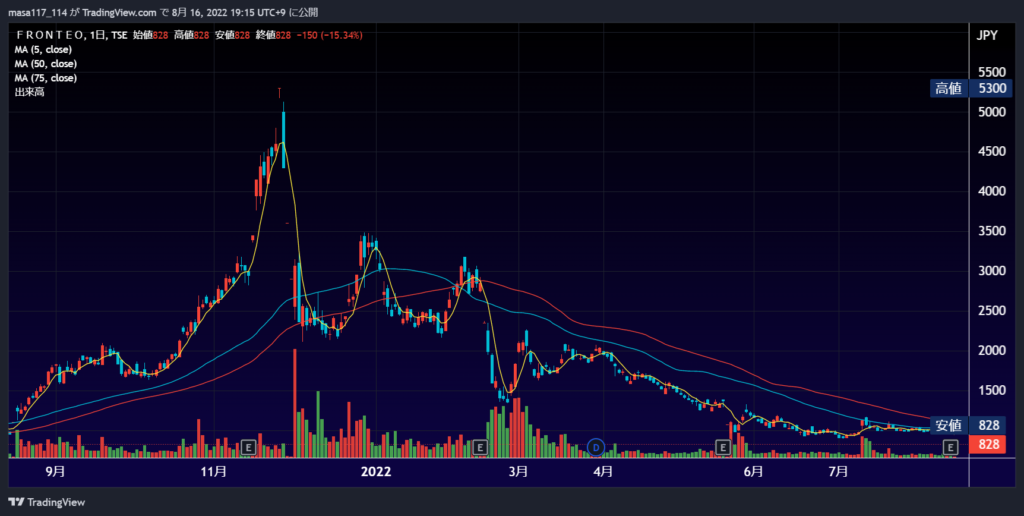Click 4000 on the price axis
Viewport: 1024px width, 516px height.
click(991, 191)
